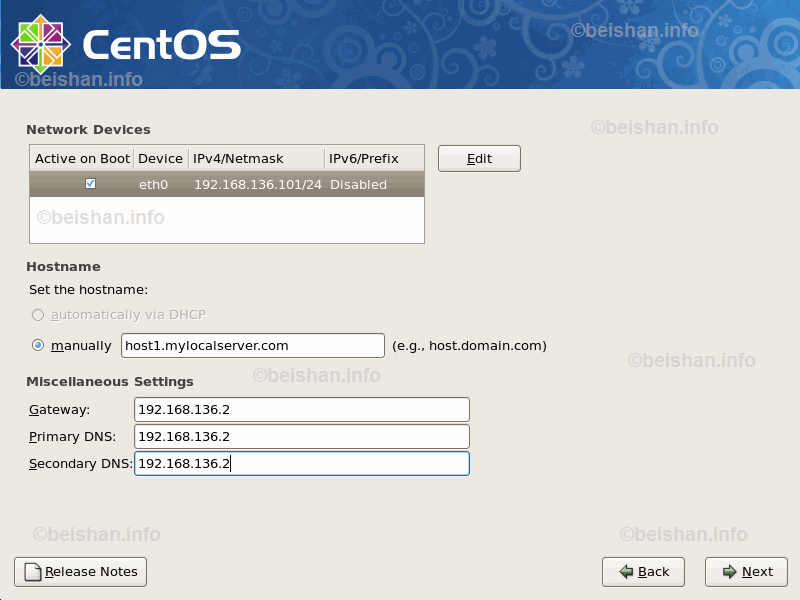Click into the Primary DNS field
This screenshot has height=600, width=800.
pos(301,437)
